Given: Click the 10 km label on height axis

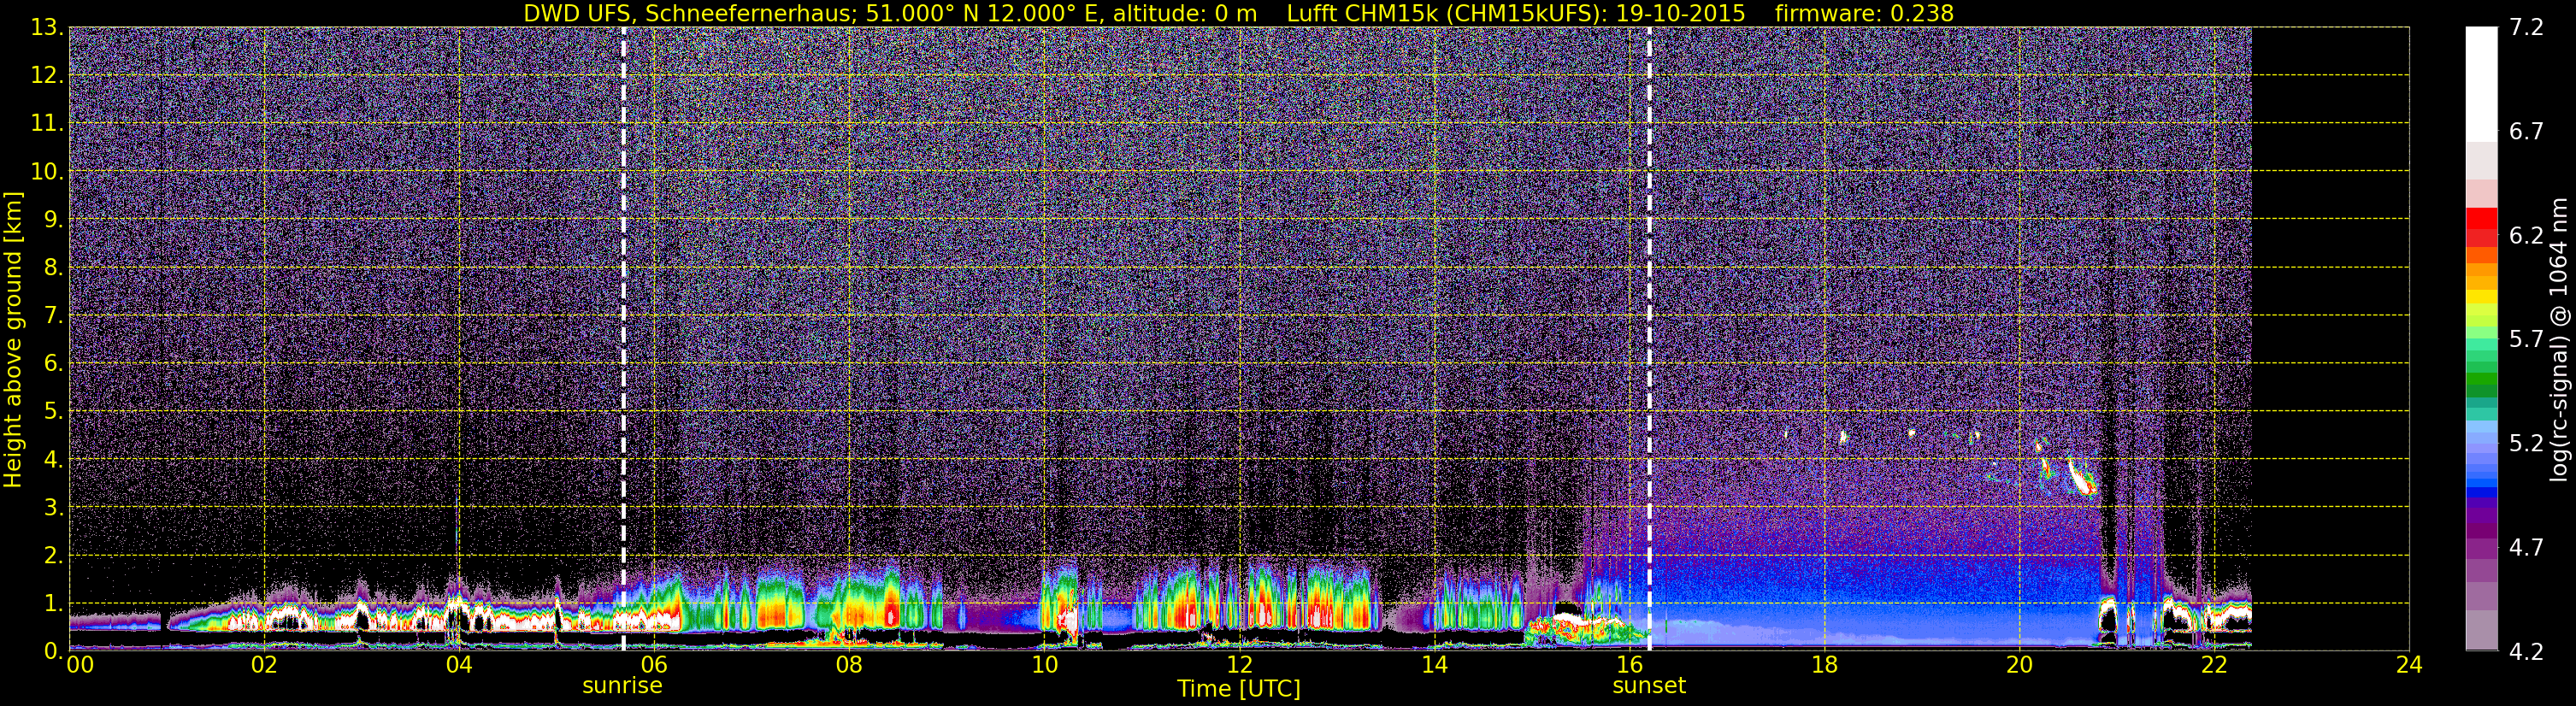Looking at the screenshot, I should 47,172.
